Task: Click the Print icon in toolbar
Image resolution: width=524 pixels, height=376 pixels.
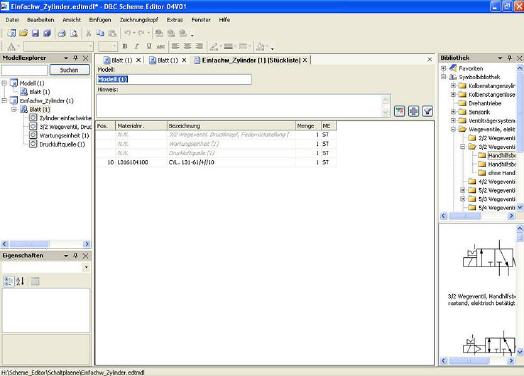Action: (x=61, y=33)
